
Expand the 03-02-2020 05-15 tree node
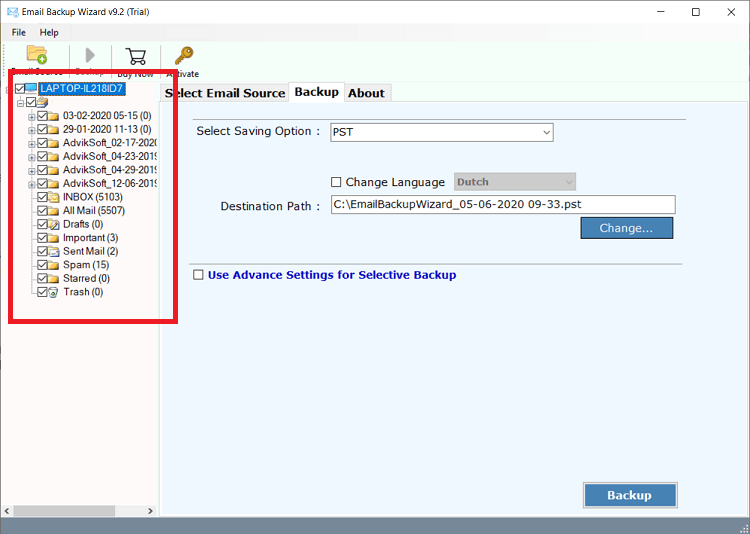(x=32, y=116)
